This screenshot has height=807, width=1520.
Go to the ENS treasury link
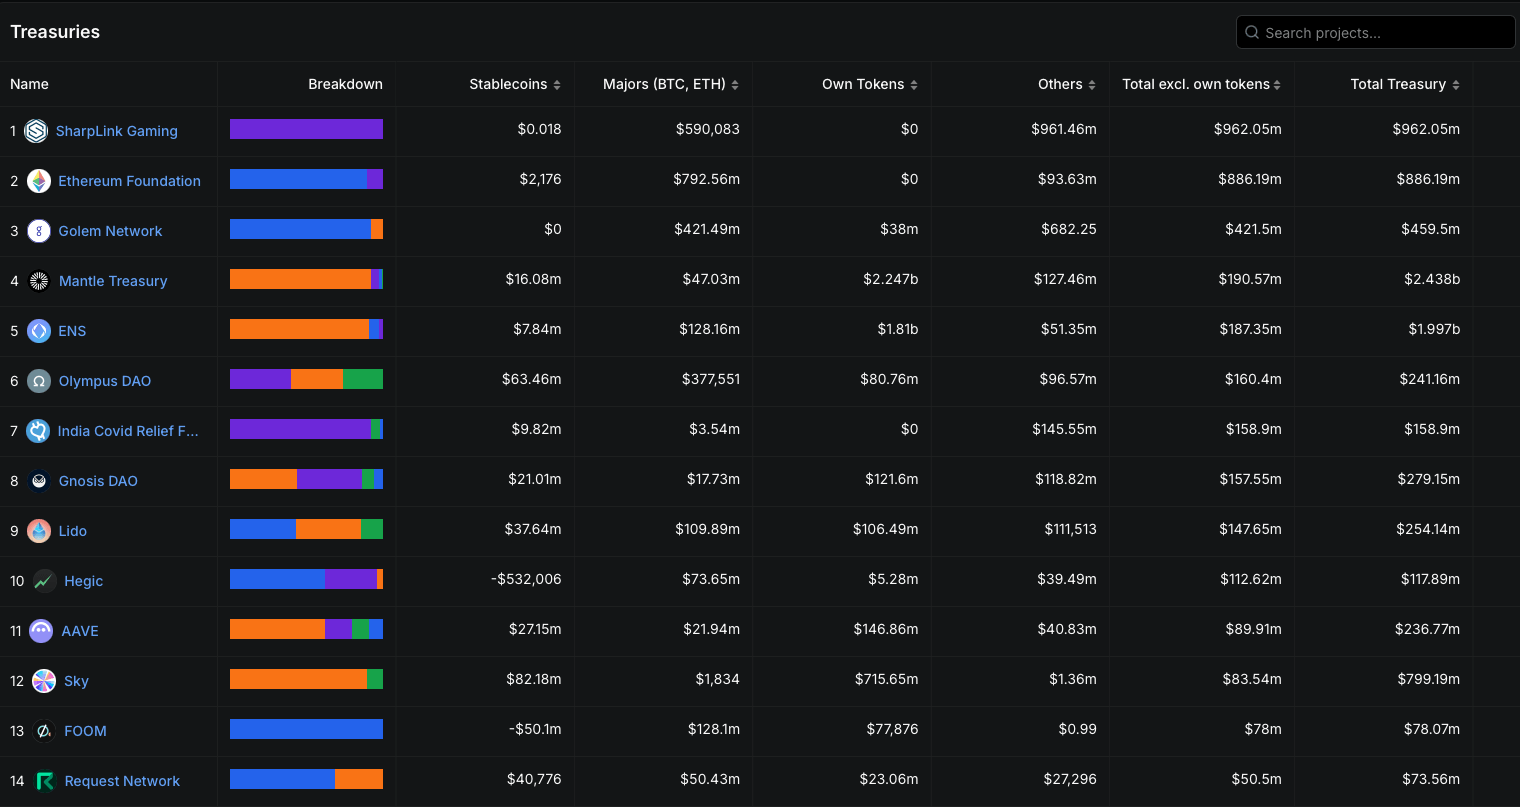[x=72, y=331]
